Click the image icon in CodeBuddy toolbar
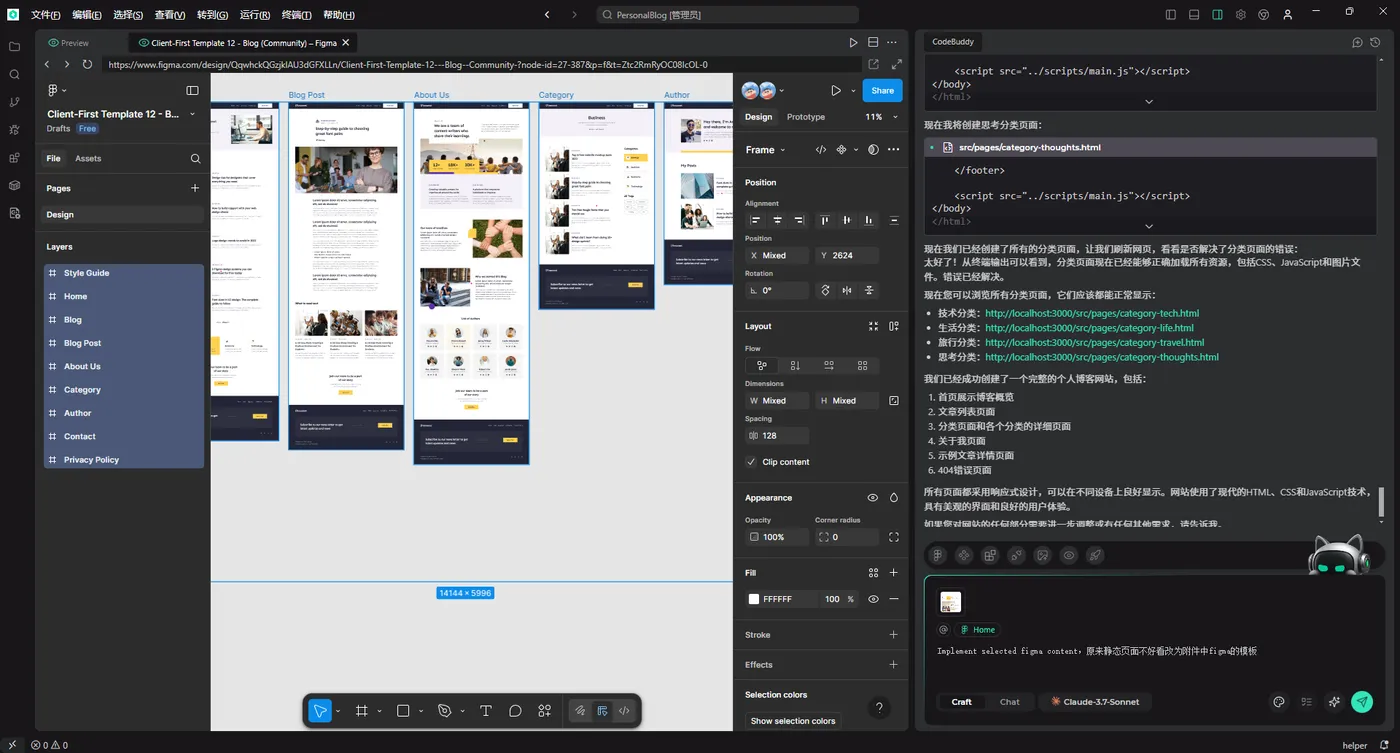The image size is (1400, 753). [1043, 555]
